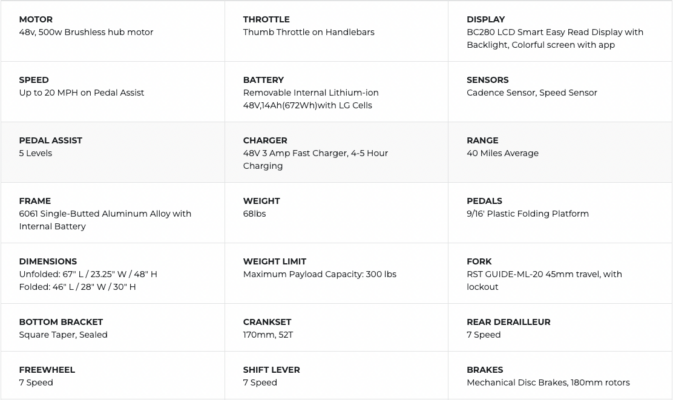Viewport: 673px width, 400px height.
Task: Click the DISPLAY spec heading
Action: tap(485, 19)
